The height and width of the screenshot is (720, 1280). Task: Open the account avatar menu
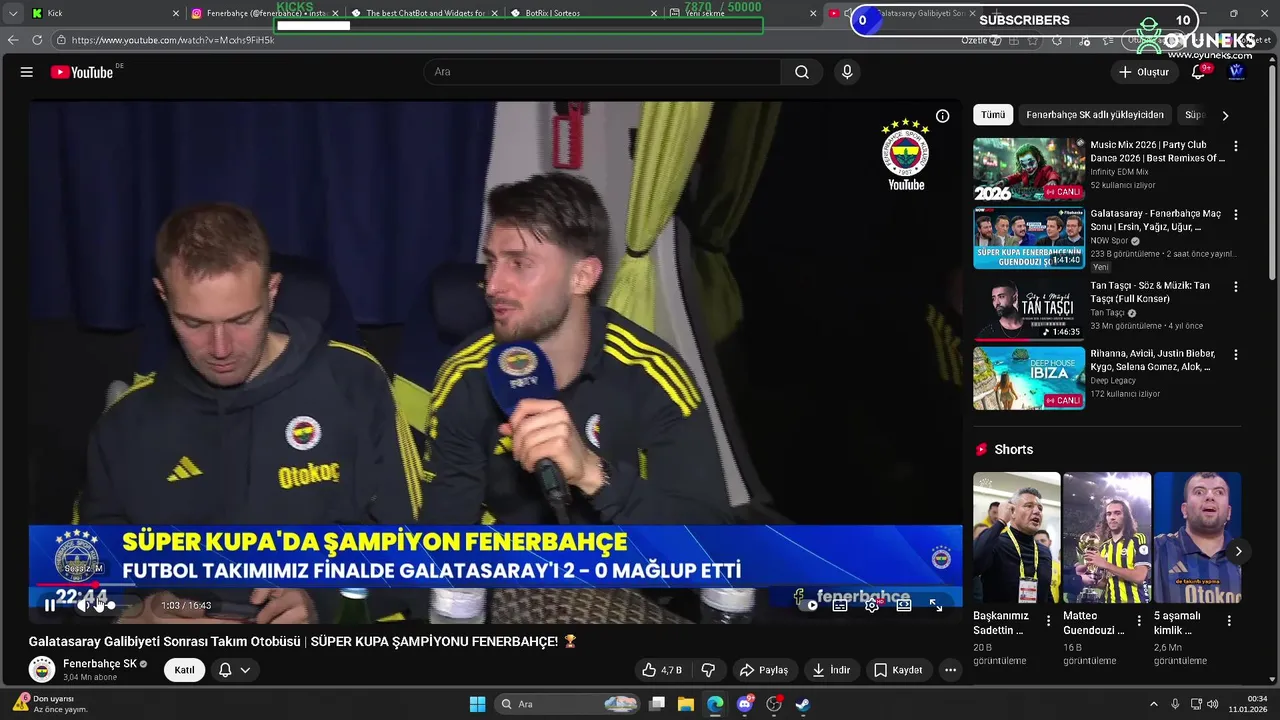coord(1236,72)
